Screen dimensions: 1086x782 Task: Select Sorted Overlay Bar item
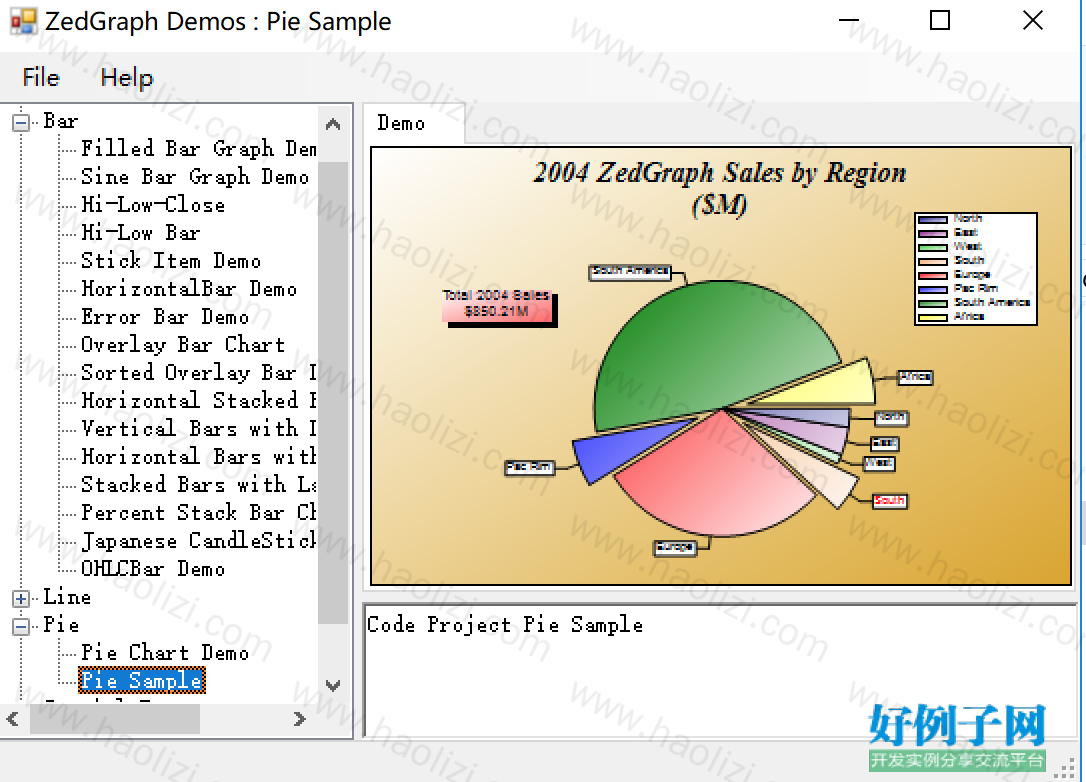coord(198,372)
